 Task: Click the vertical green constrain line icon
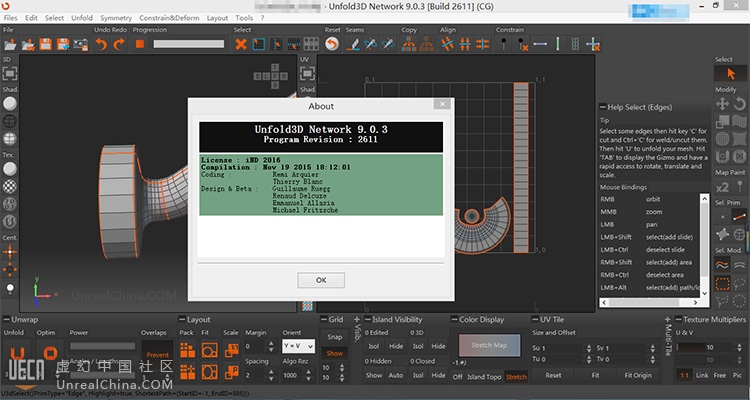(557, 44)
